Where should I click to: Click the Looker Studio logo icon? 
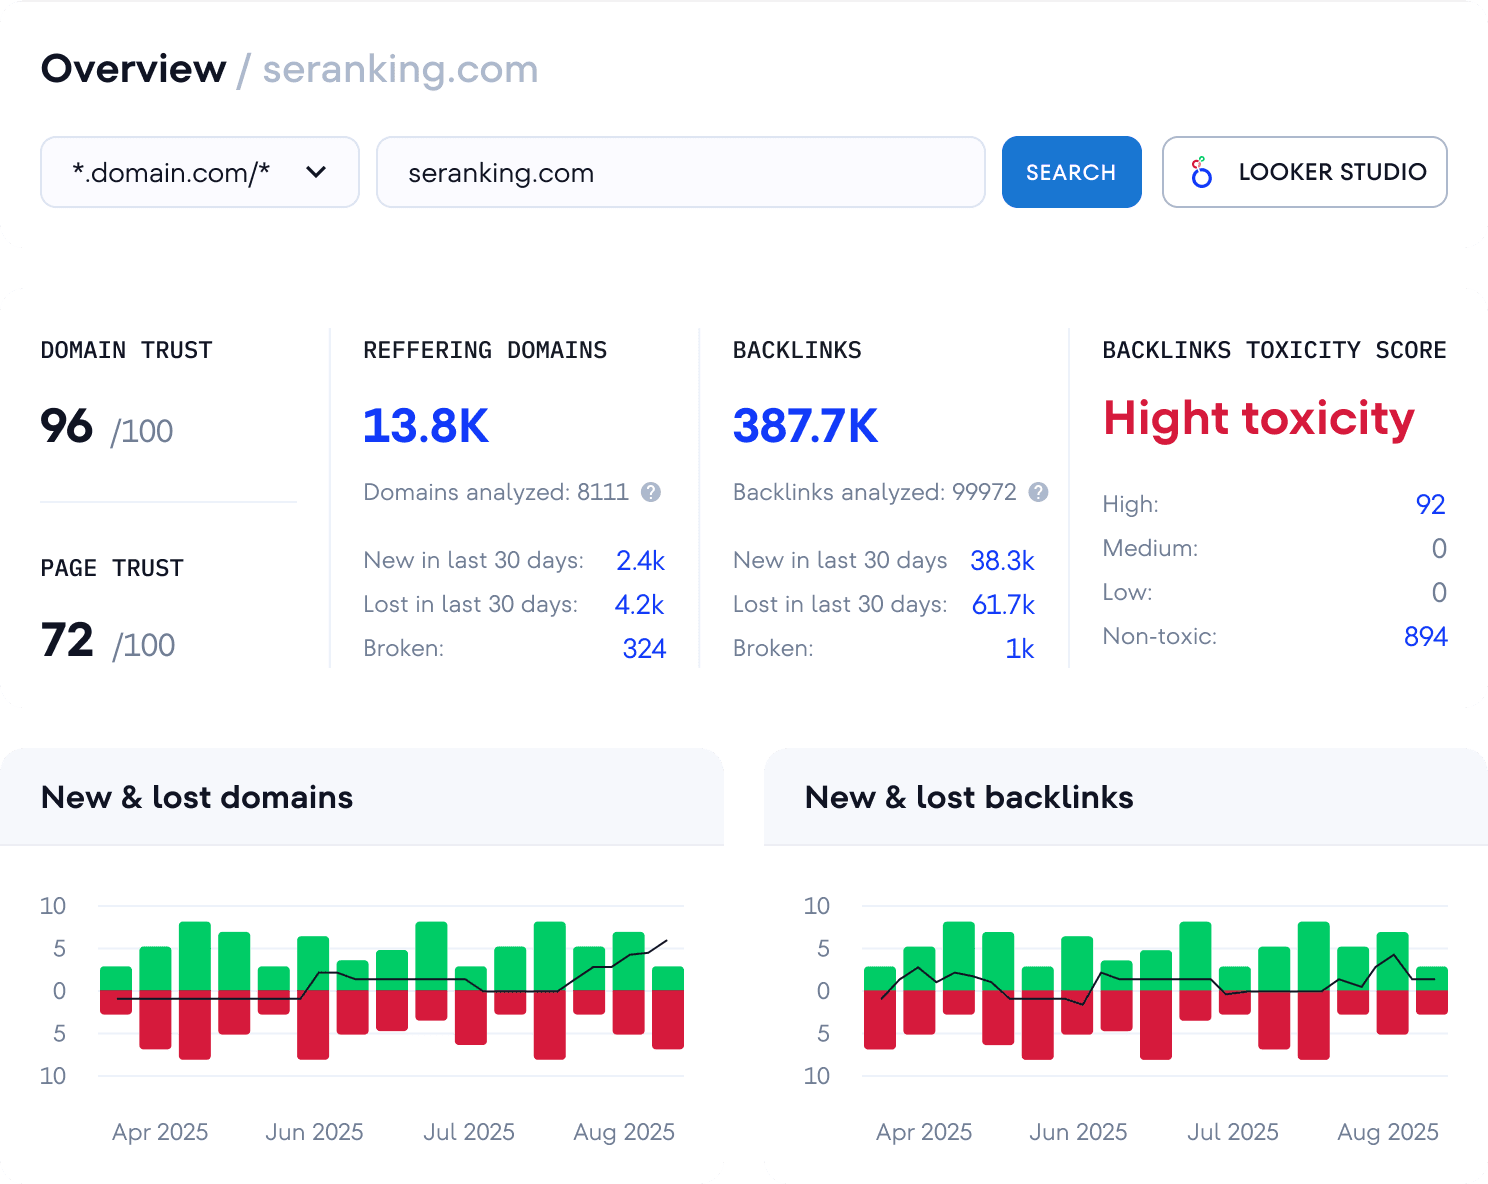1200,172
